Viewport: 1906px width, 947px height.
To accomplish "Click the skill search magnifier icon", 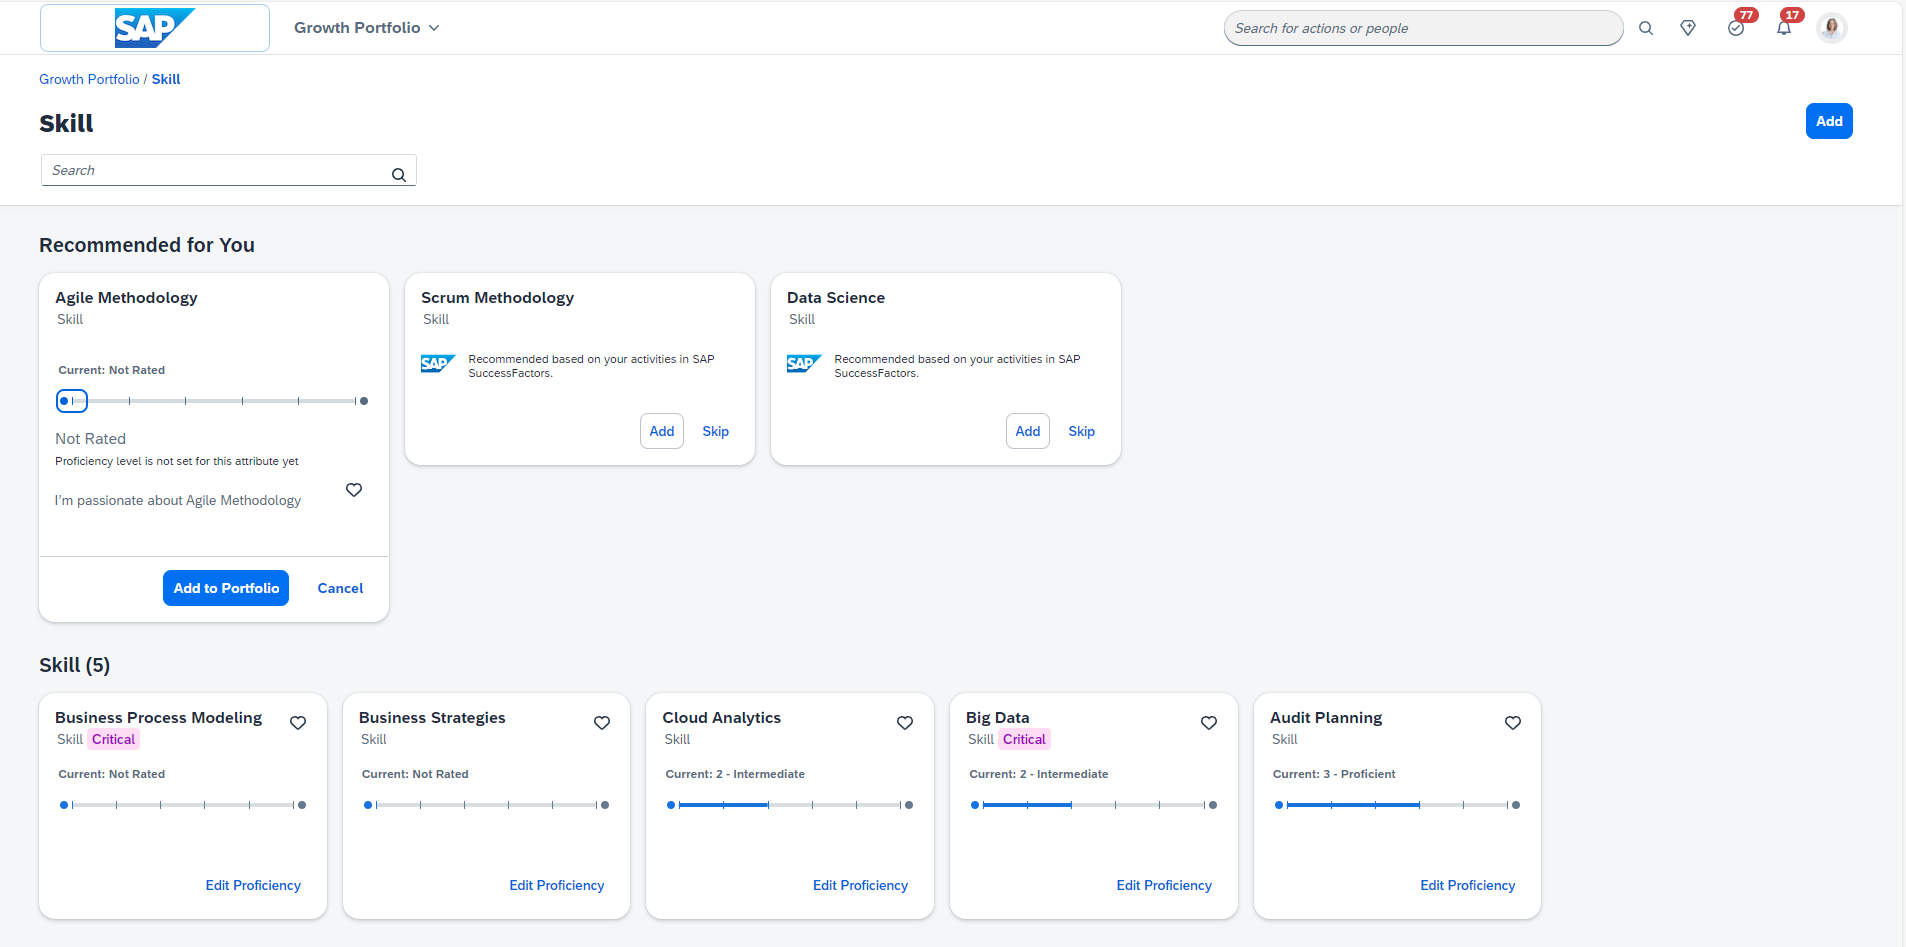I will point(399,175).
